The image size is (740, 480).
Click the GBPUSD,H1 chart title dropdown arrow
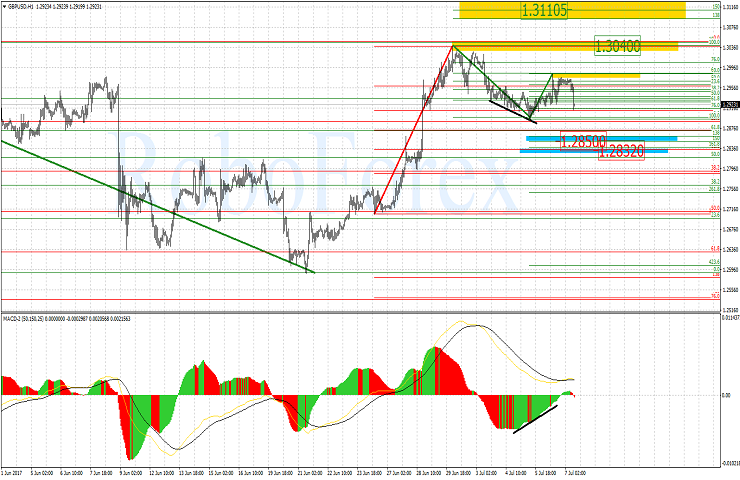pyautogui.click(x=5, y=5)
